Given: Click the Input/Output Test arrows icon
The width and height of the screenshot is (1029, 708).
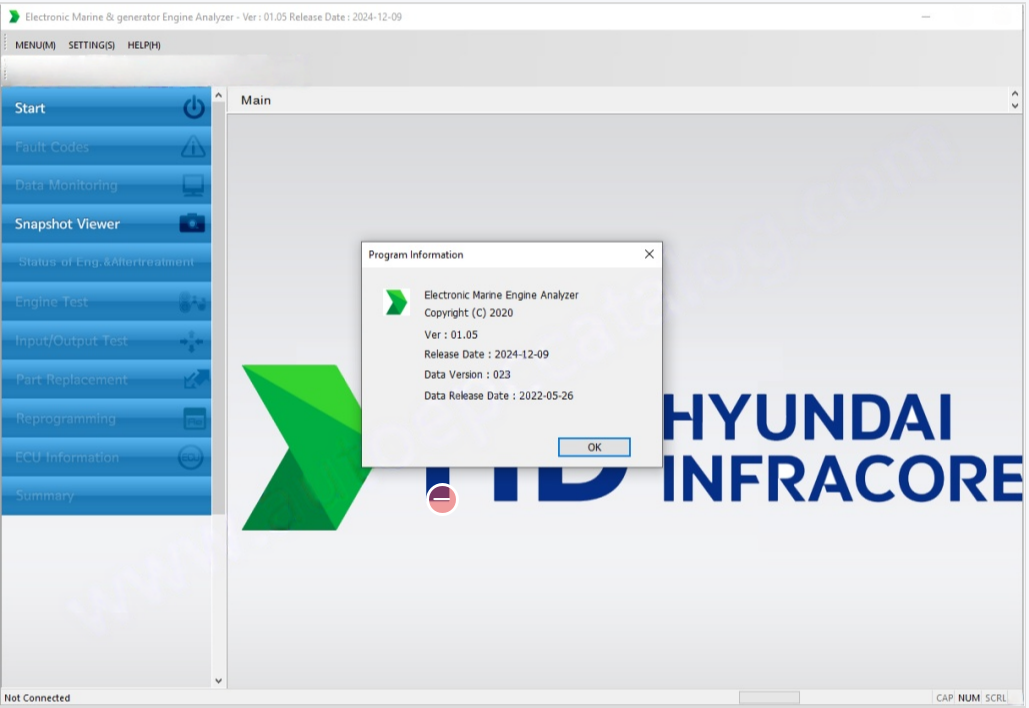Looking at the screenshot, I should tap(192, 341).
